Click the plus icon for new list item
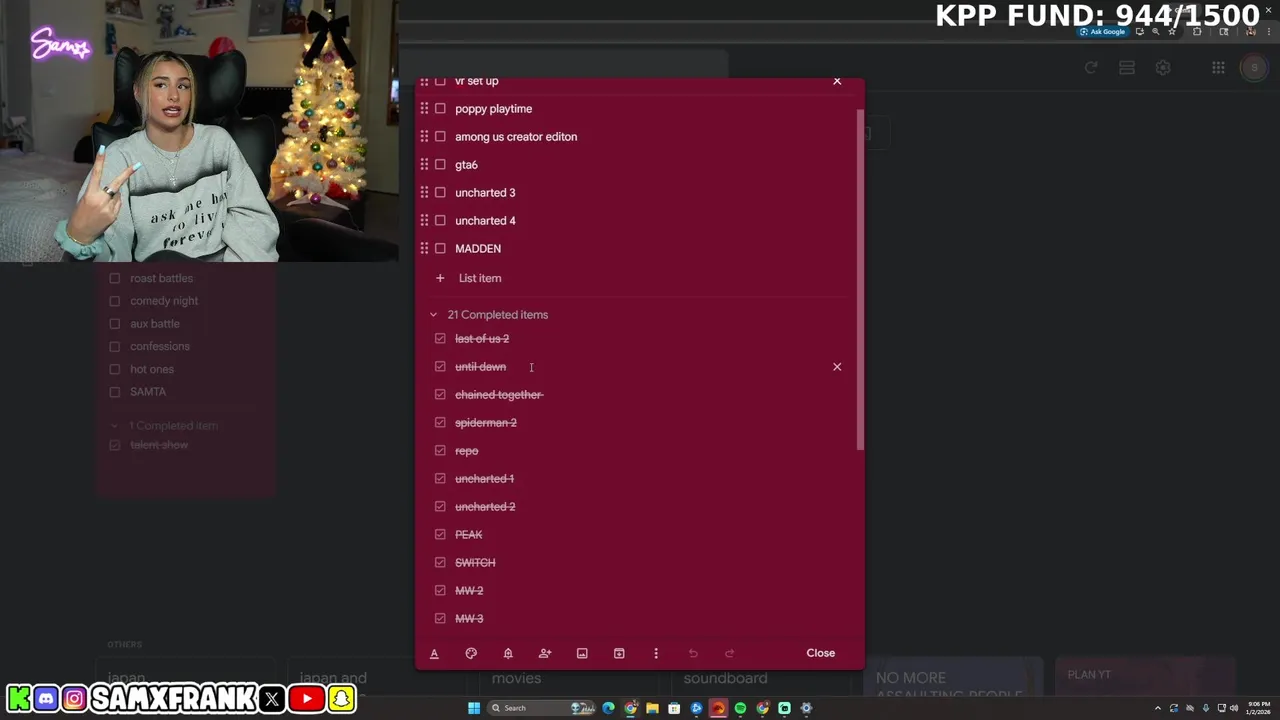The image size is (1280, 720). click(440, 278)
